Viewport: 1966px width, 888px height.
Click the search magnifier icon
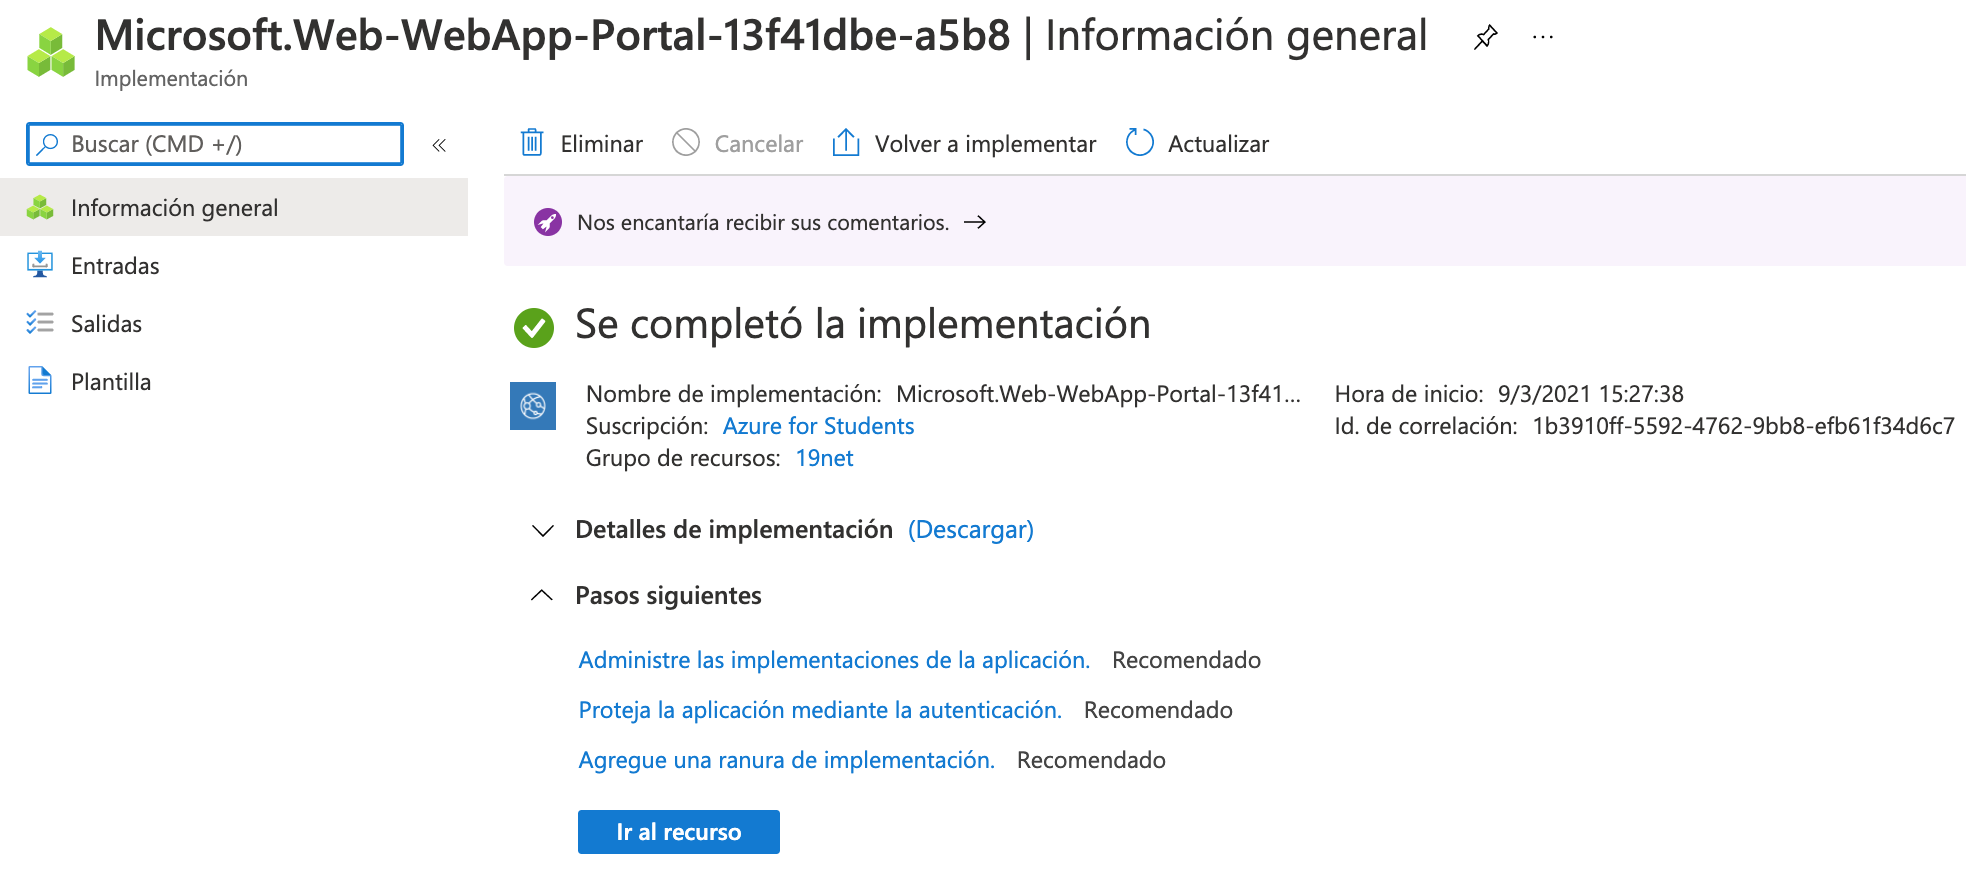point(48,144)
